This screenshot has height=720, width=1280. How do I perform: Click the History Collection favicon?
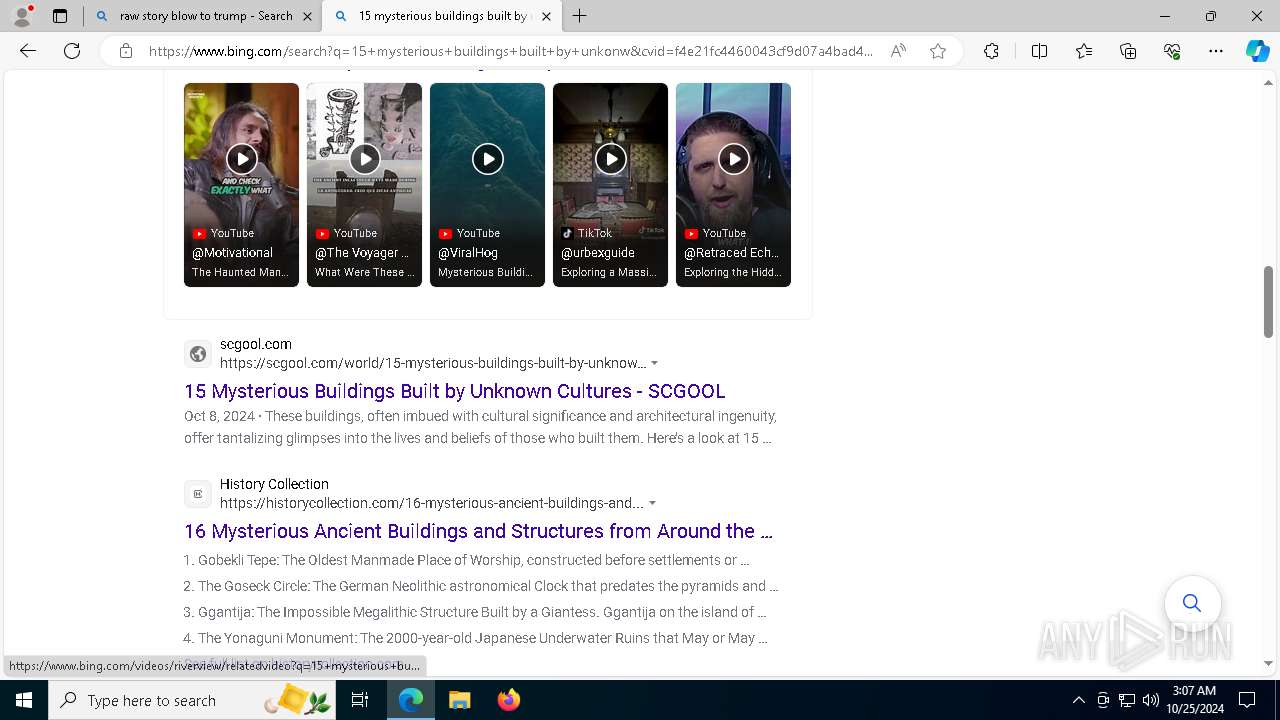pyautogui.click(x=198, y=494)
